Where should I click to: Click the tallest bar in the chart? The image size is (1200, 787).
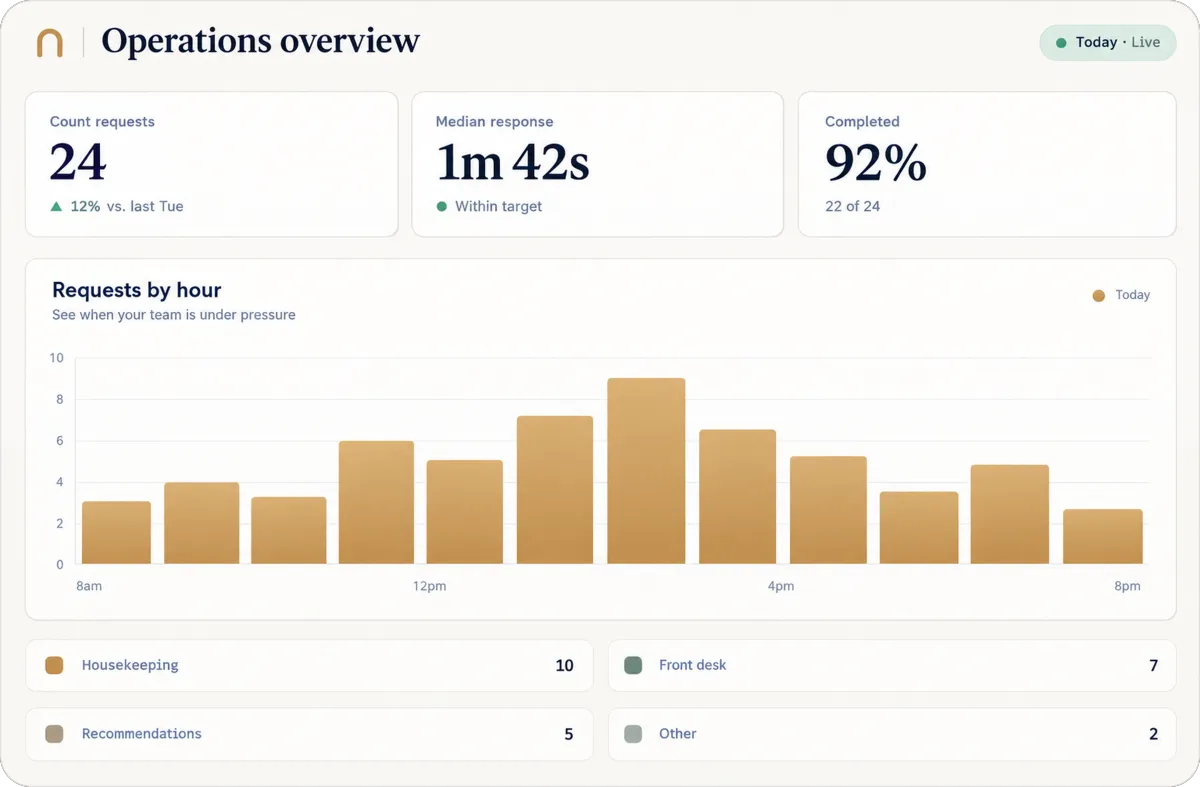pos(646,471)
